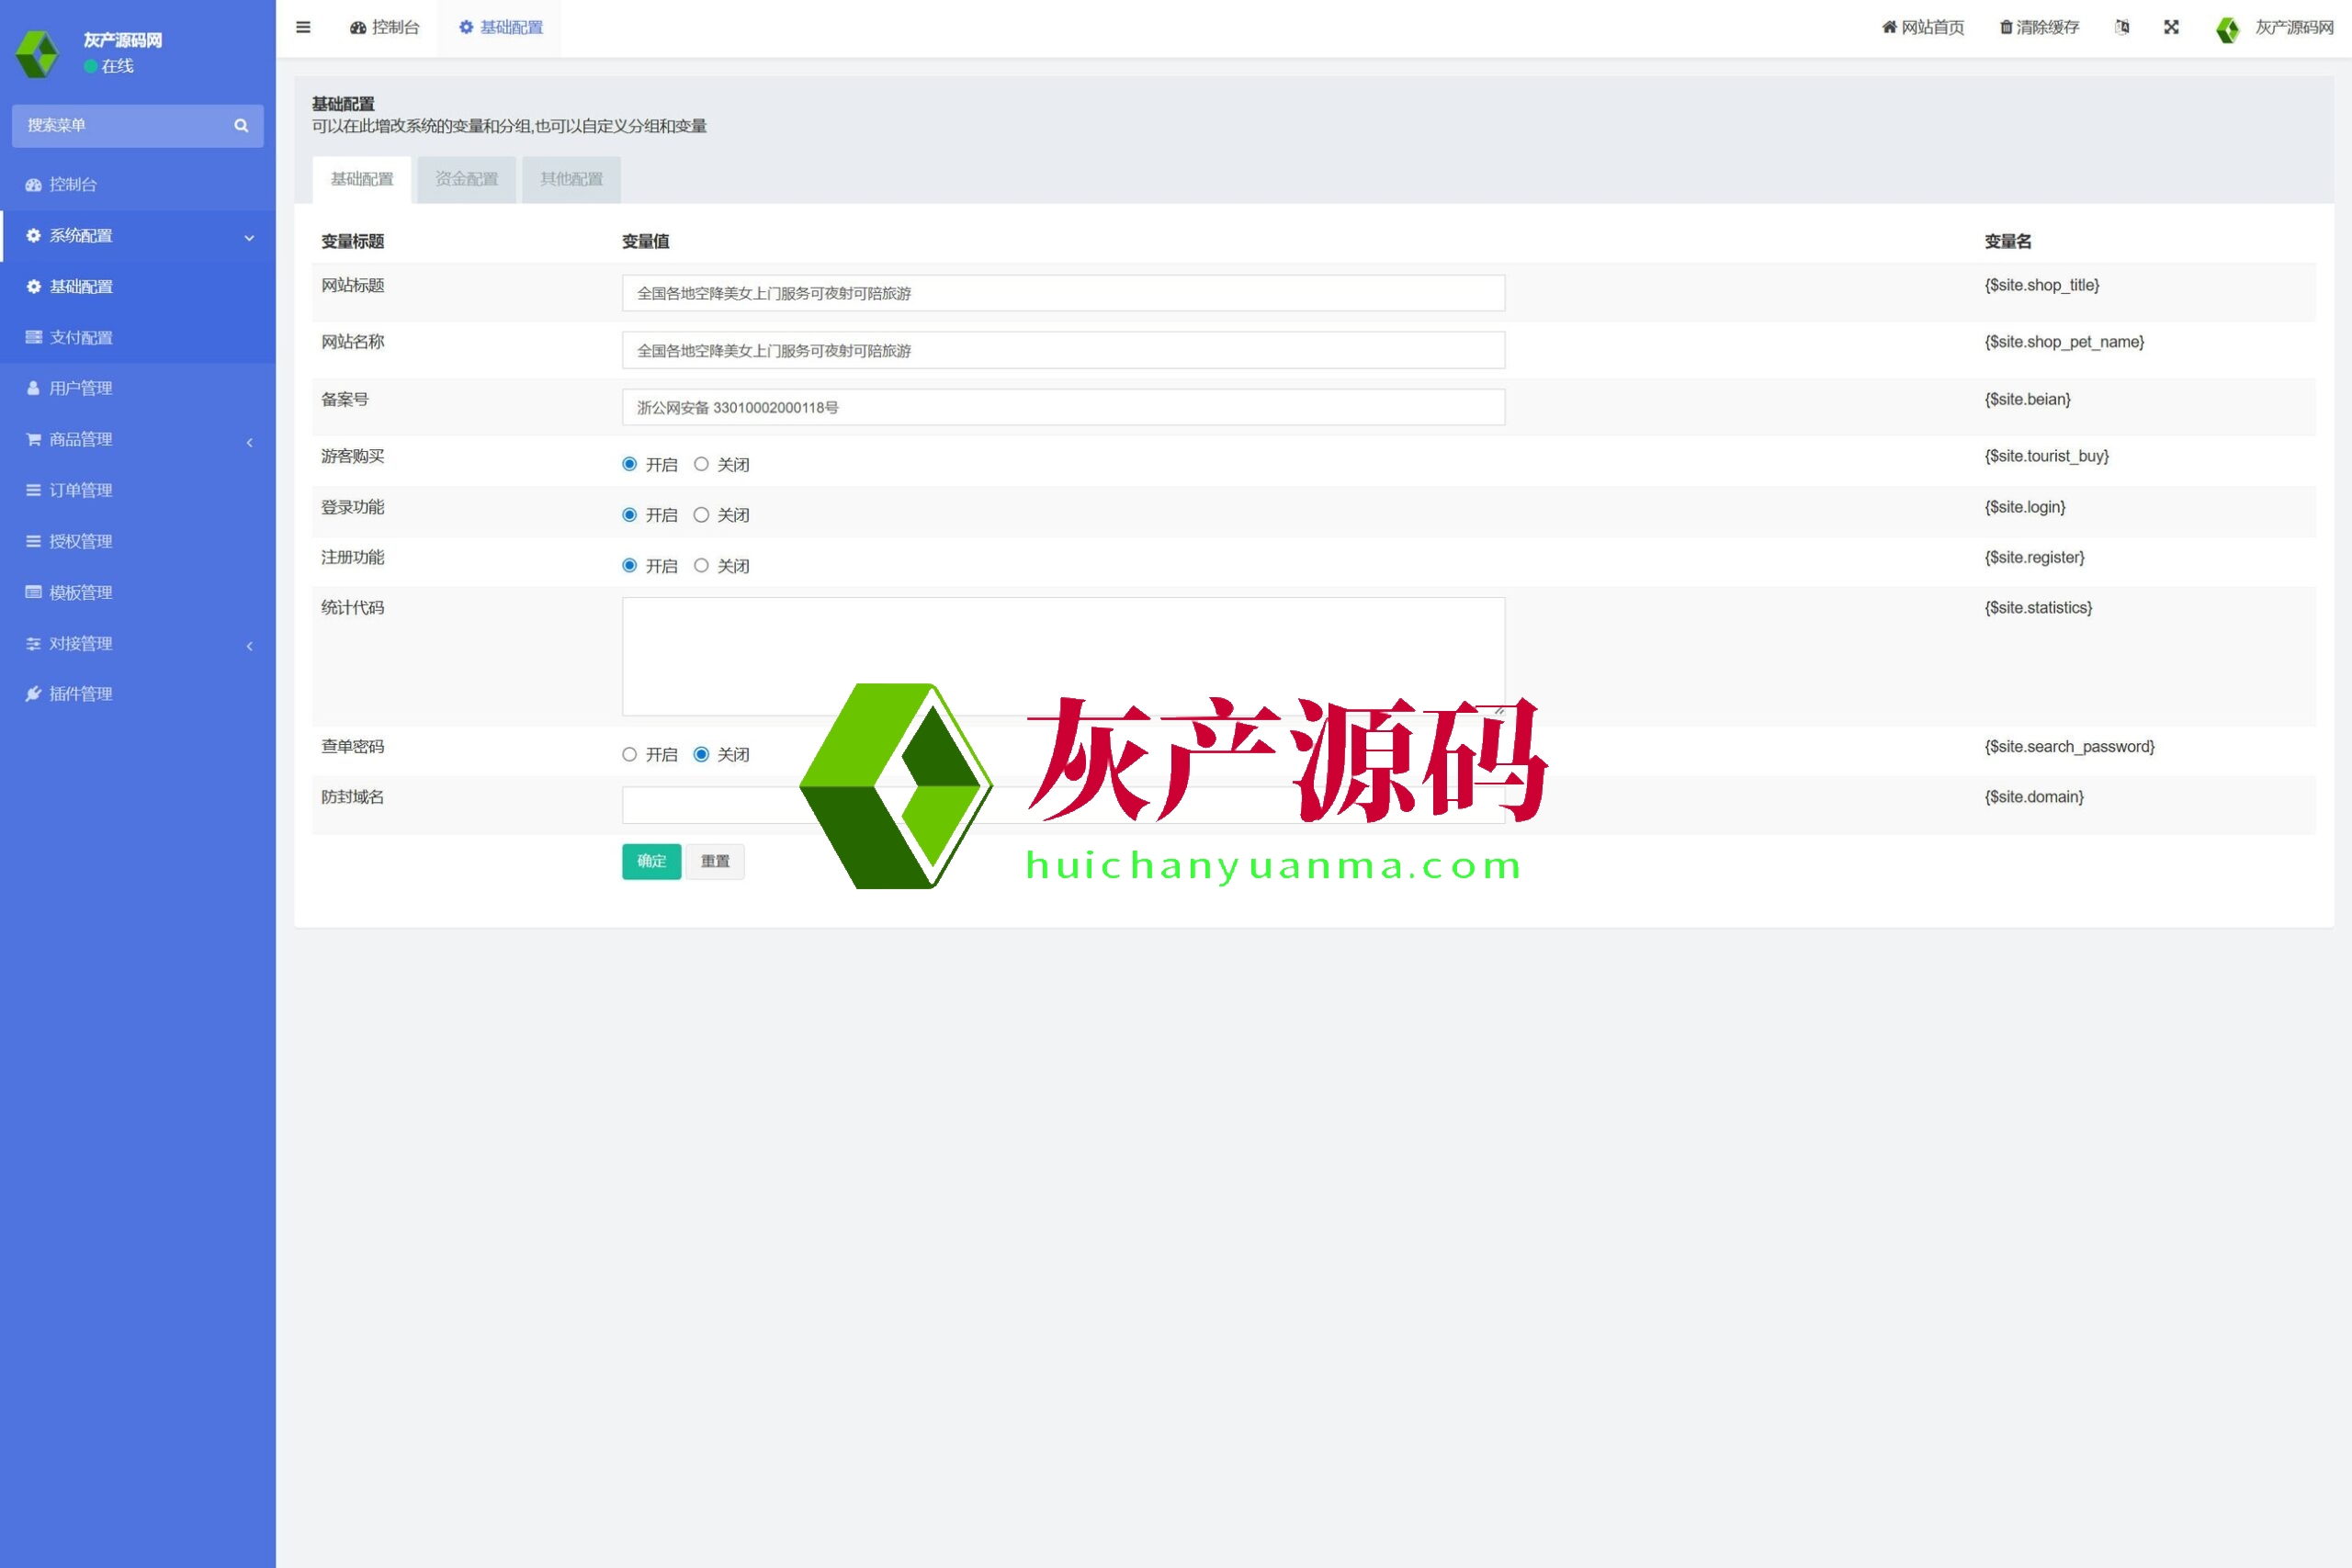Open 用户管理 in the sidebar
This screenshot has height=1568, width=2352.
point(80,388)
